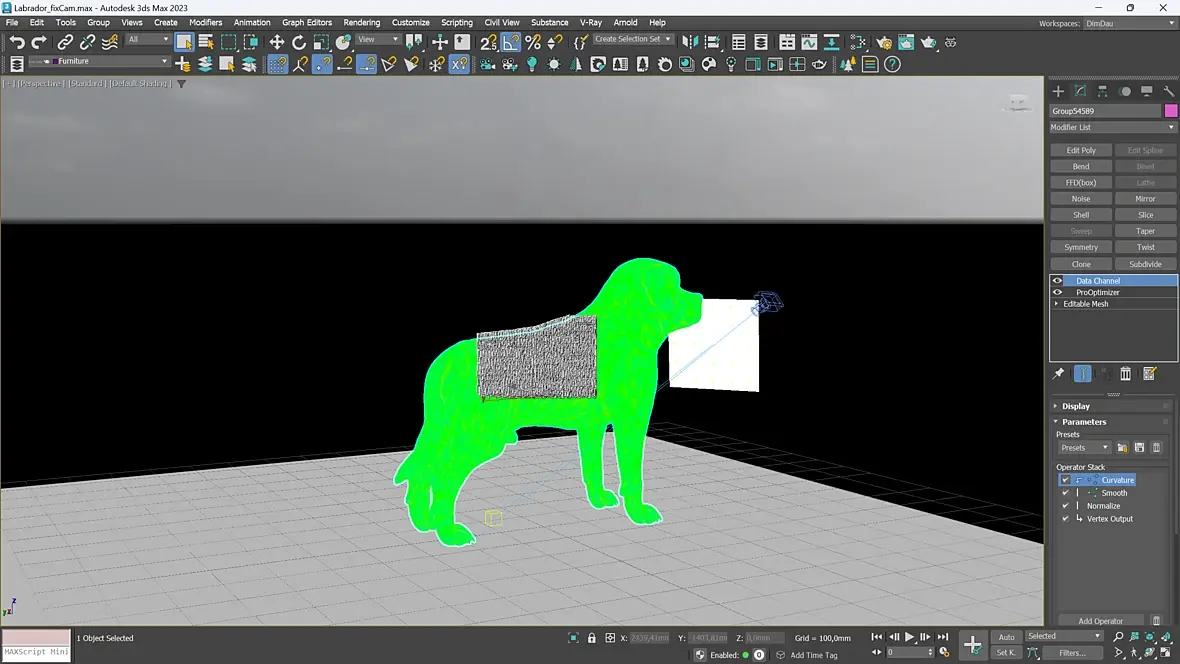Click the Mirror tool icon

[689, 42]
